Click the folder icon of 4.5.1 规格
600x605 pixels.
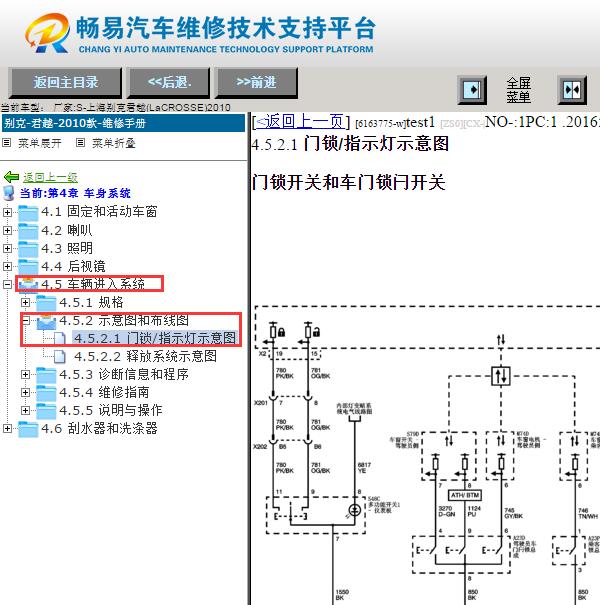point(46,302)
